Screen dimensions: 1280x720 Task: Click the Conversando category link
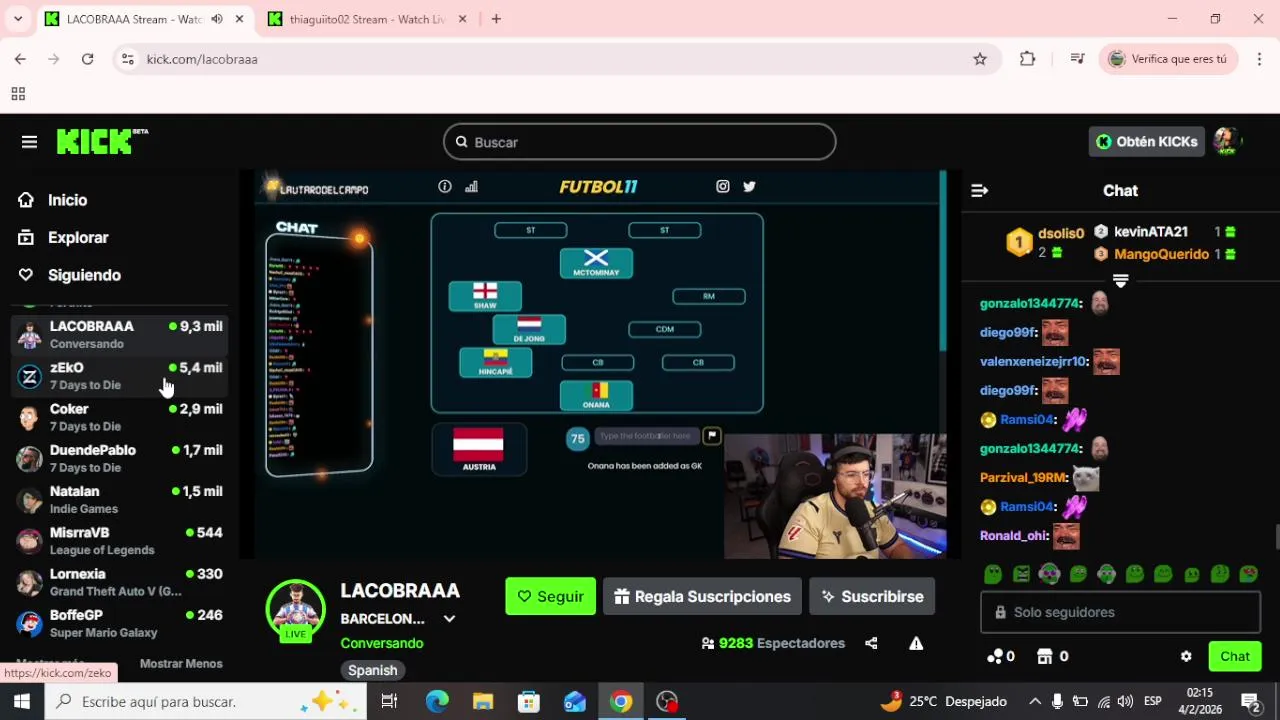coord(381,643)
